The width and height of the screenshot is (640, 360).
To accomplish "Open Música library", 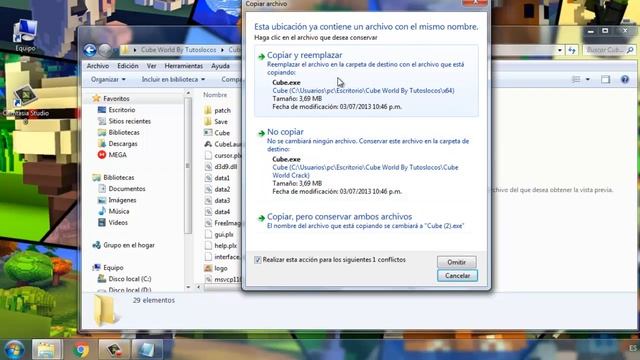I will click(119, 211).
